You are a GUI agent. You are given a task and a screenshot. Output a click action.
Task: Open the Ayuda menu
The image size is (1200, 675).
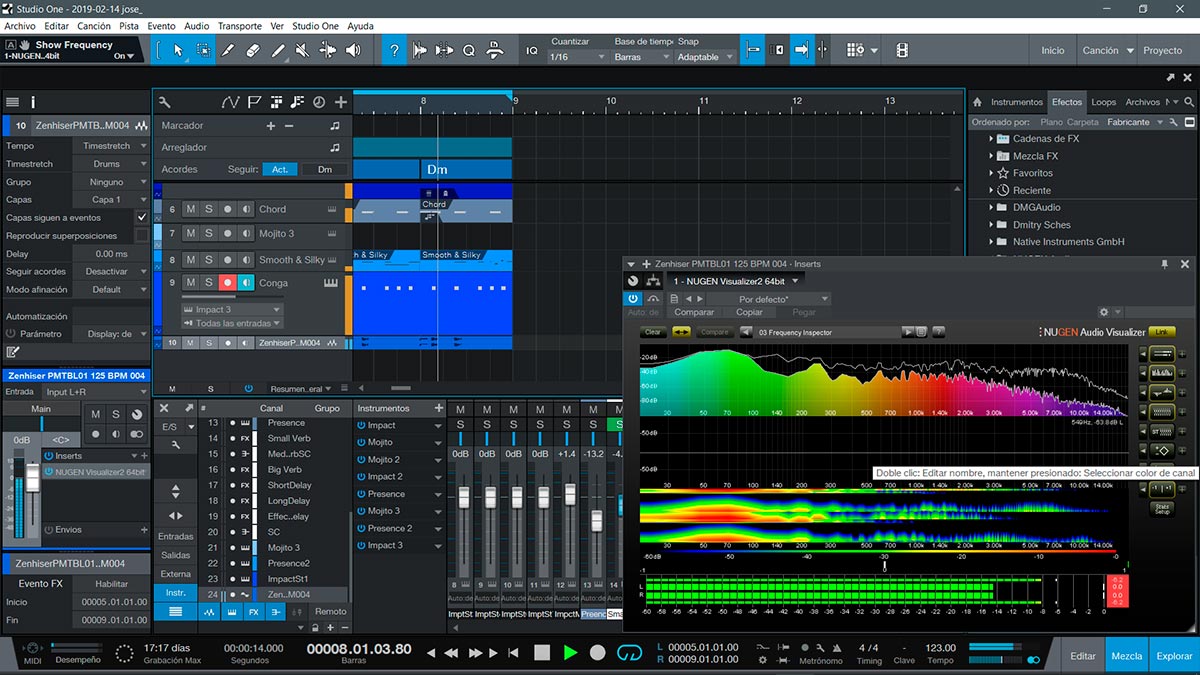360,26
